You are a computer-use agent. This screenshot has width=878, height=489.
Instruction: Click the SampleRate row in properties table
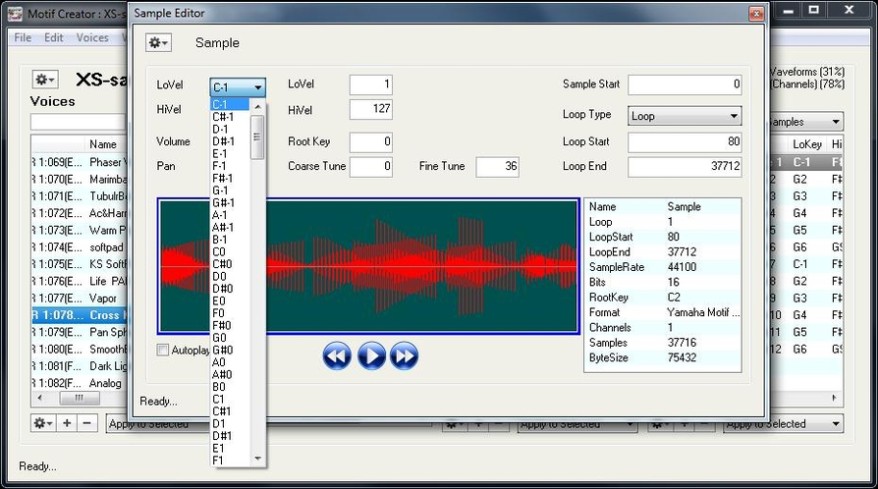coord(662,267)
